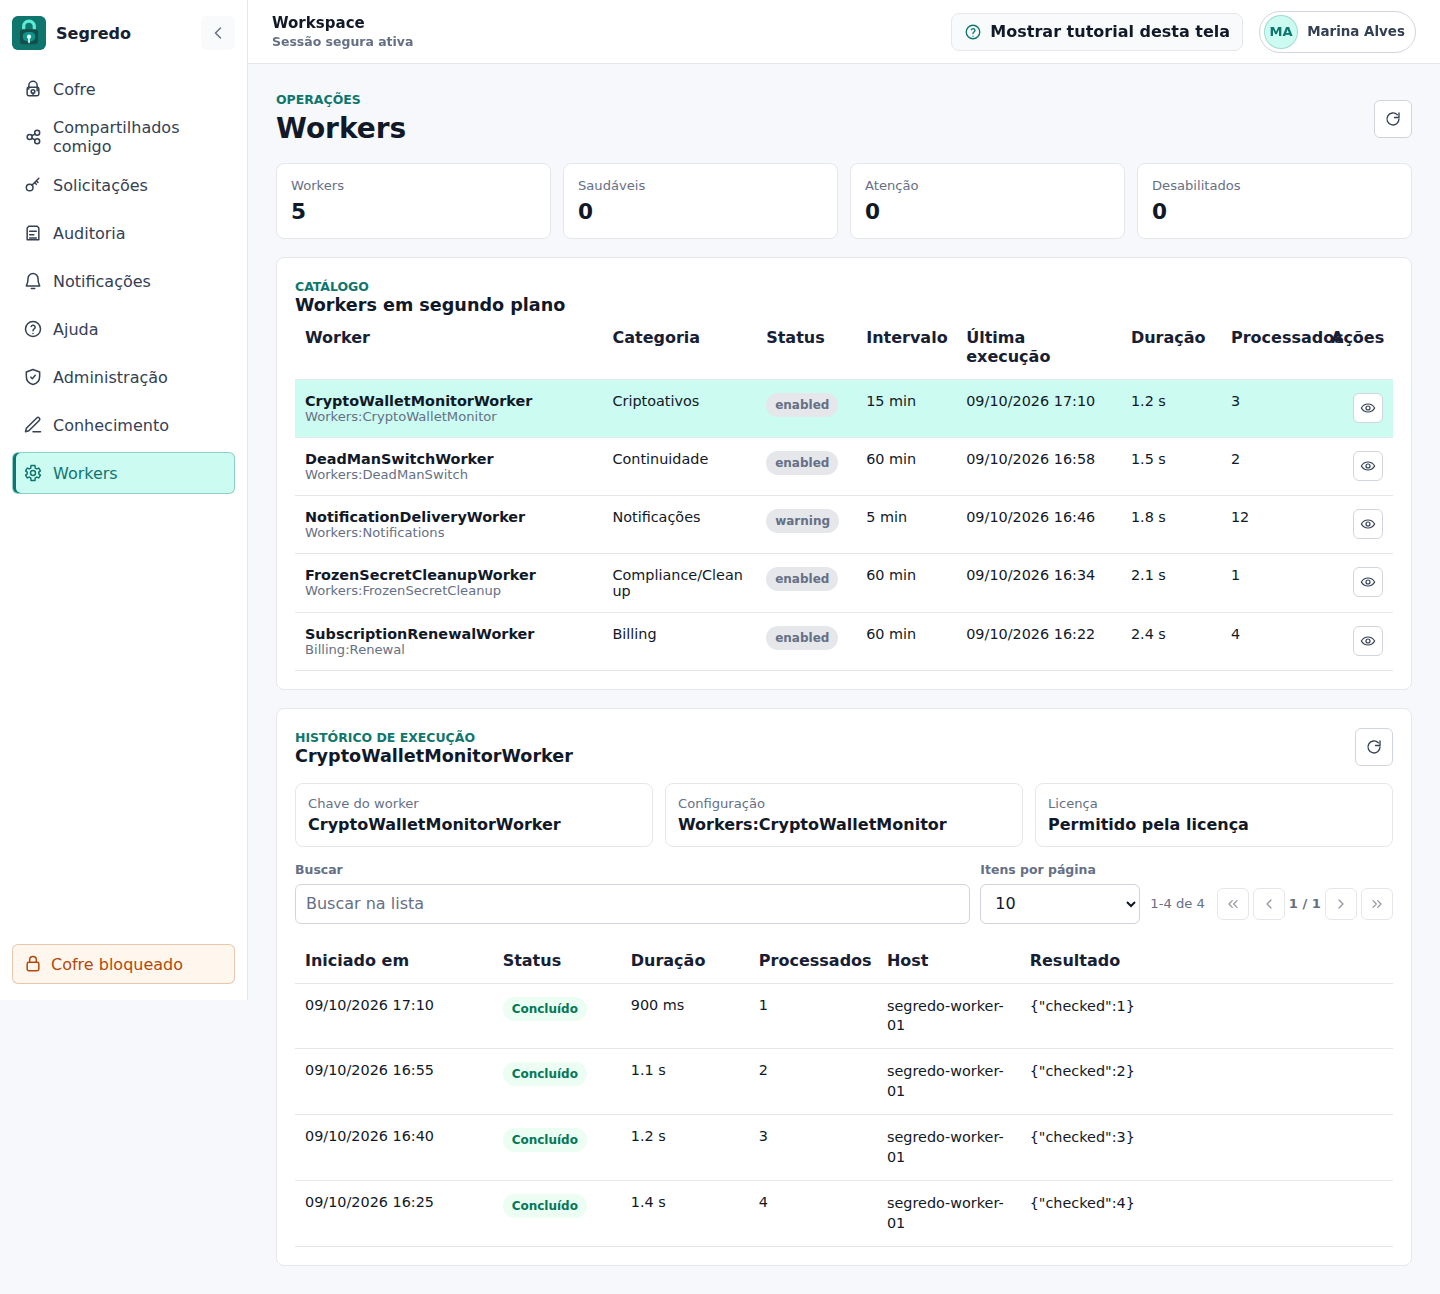
Task: Go to the next history page
Action: (1341, 904)
